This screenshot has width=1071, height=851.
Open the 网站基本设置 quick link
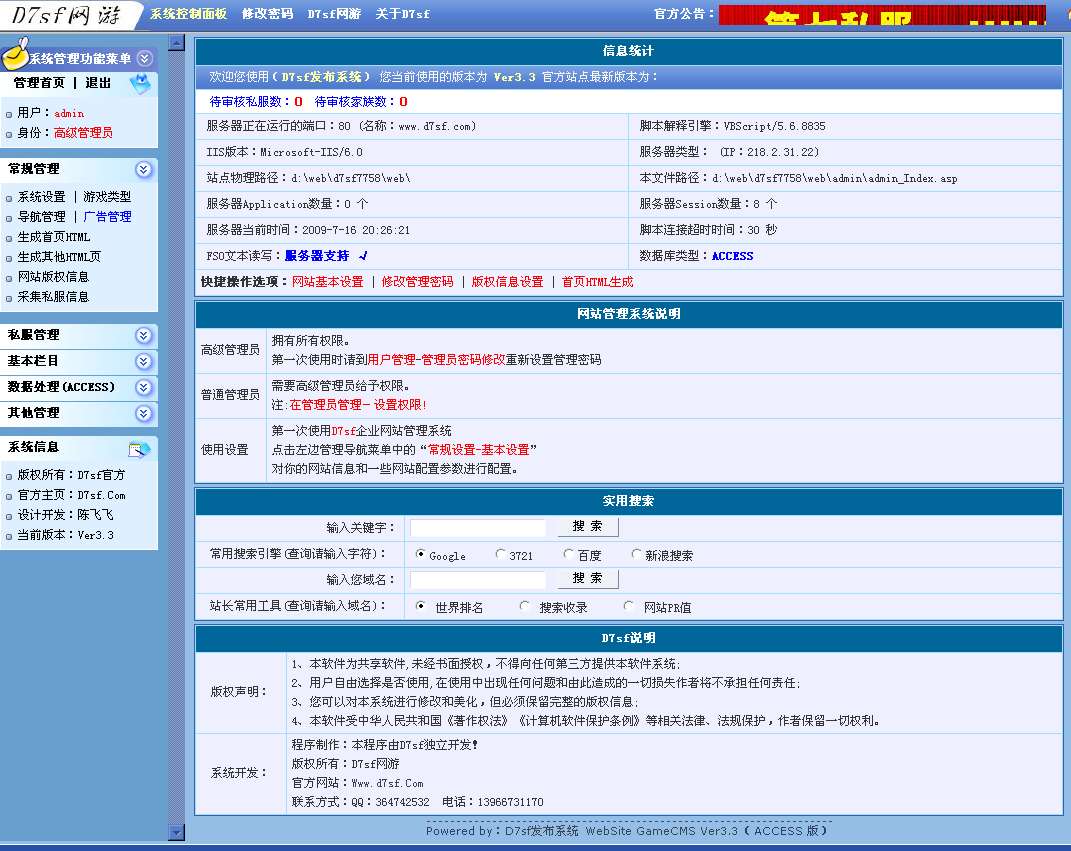(327, 282)
